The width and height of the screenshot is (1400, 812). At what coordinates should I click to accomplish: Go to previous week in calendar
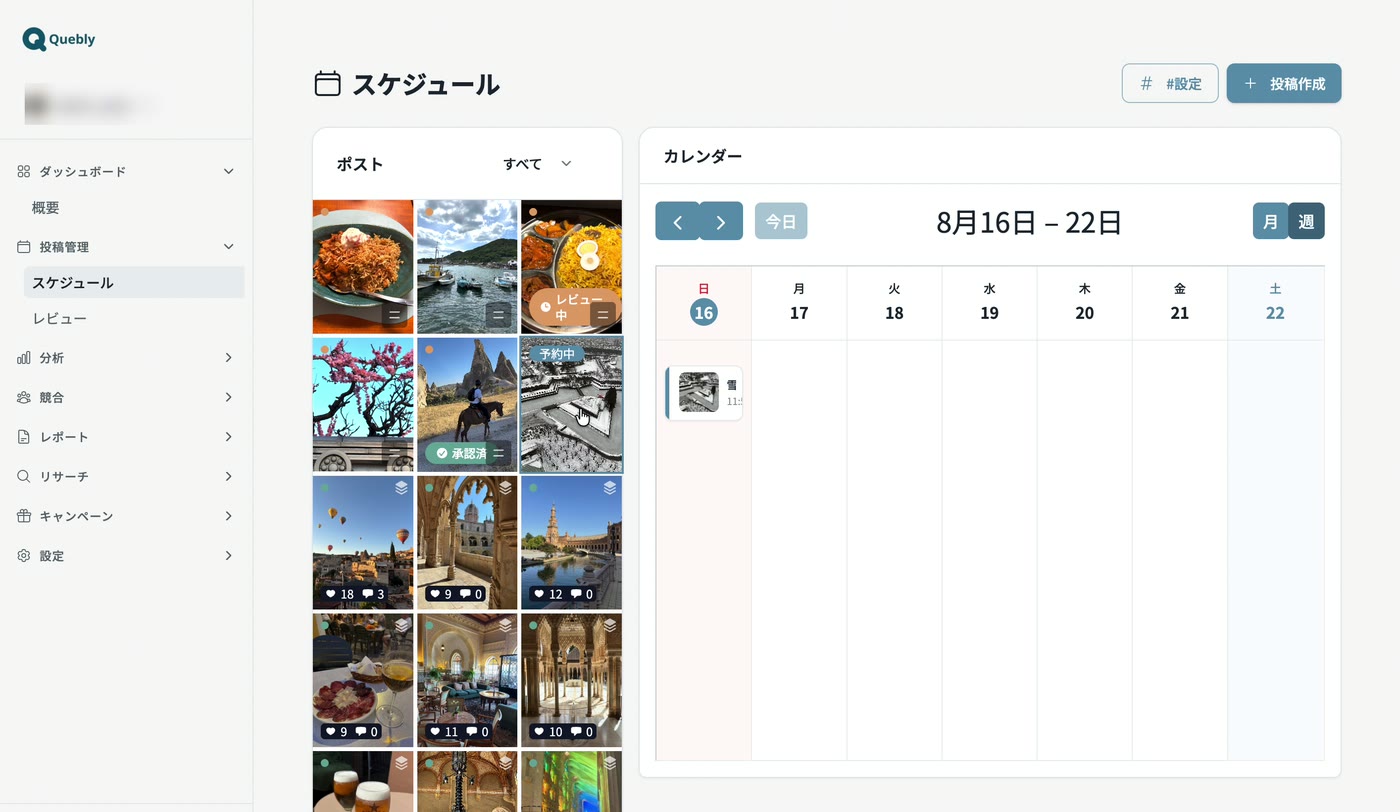click(x=677, y=221)
